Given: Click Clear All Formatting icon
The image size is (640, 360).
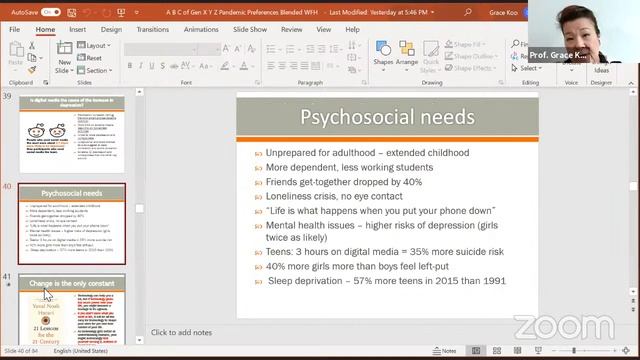Looking at the screenshot, I should pyautogui.click(x=251, y=49).
